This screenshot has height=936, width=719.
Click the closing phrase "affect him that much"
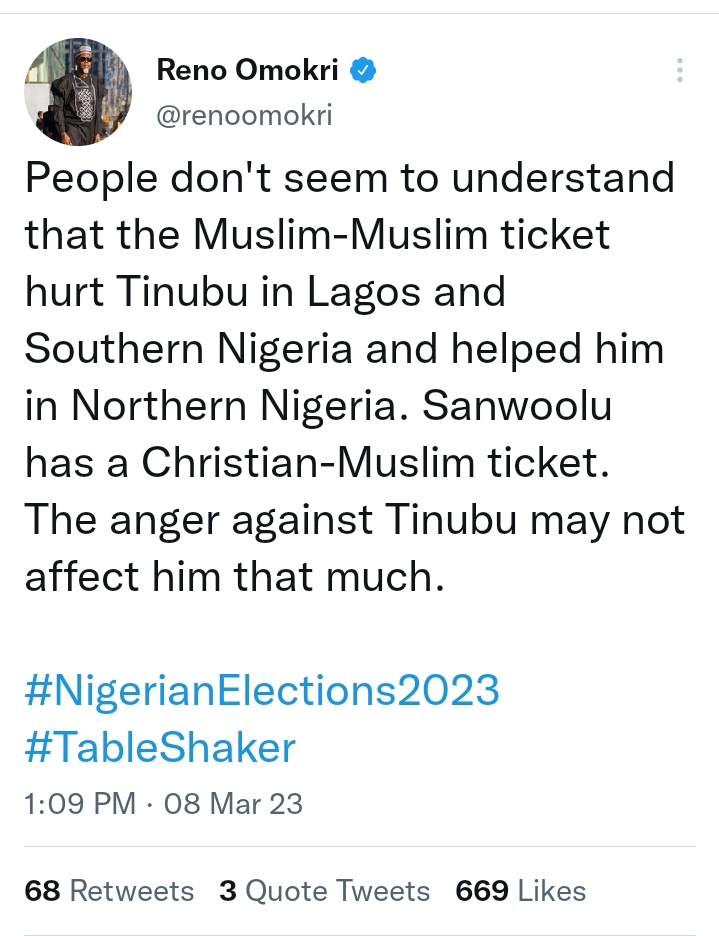[x=233, y=577]
